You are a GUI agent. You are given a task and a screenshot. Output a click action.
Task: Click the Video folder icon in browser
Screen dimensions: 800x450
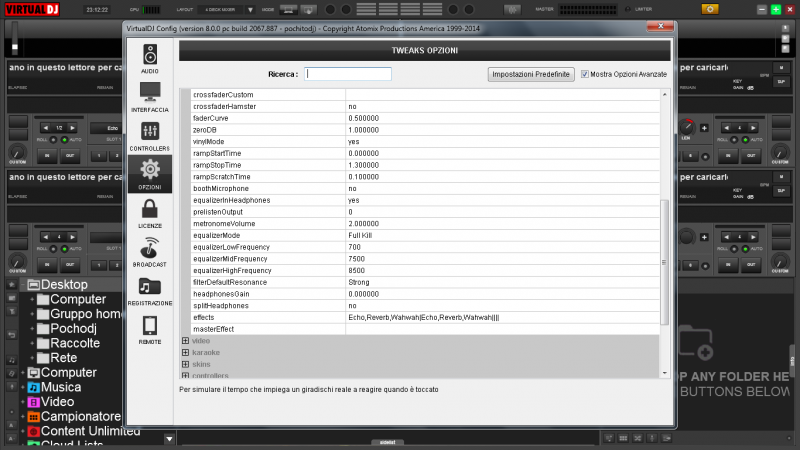coord(34,402)
